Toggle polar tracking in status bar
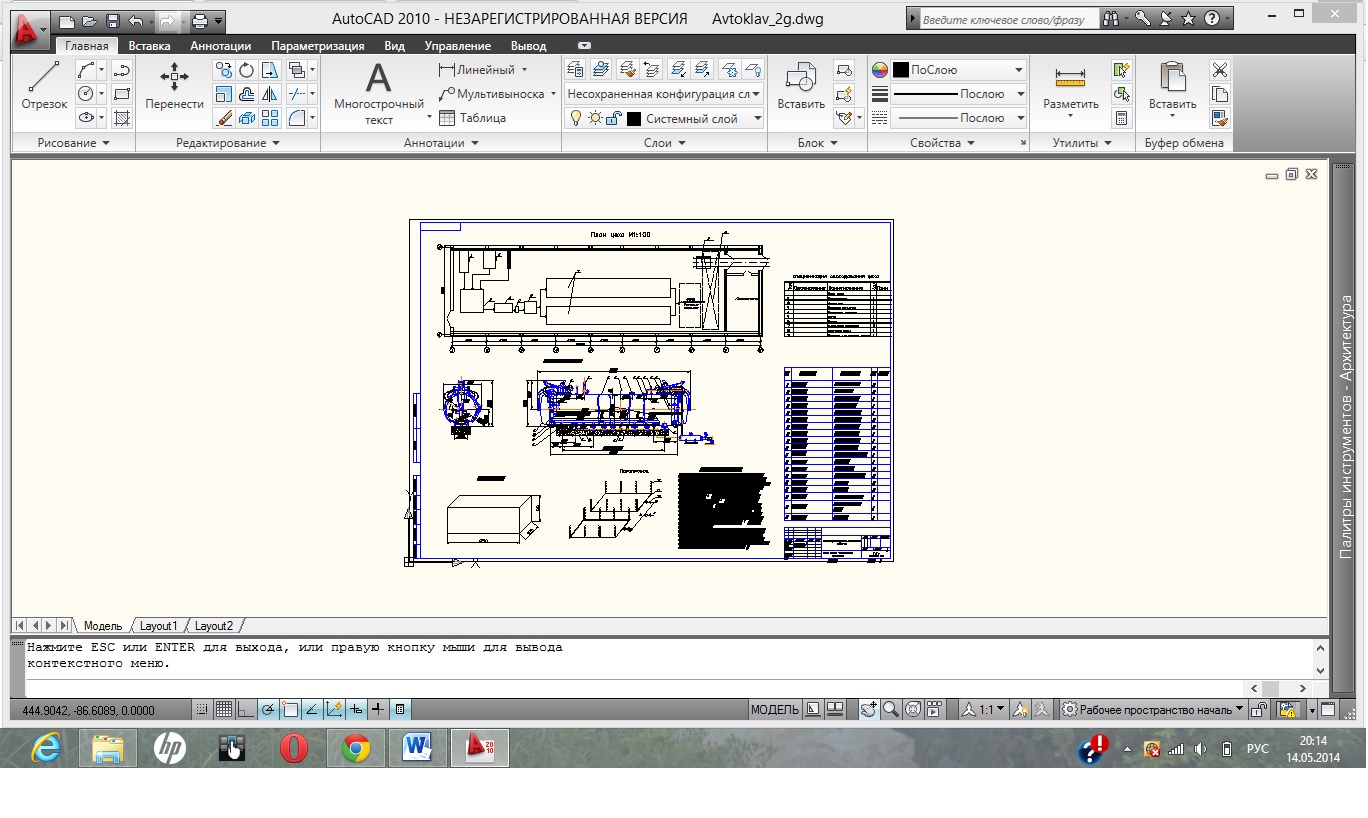Viewport: 1368px width, 818px height. 268,710
